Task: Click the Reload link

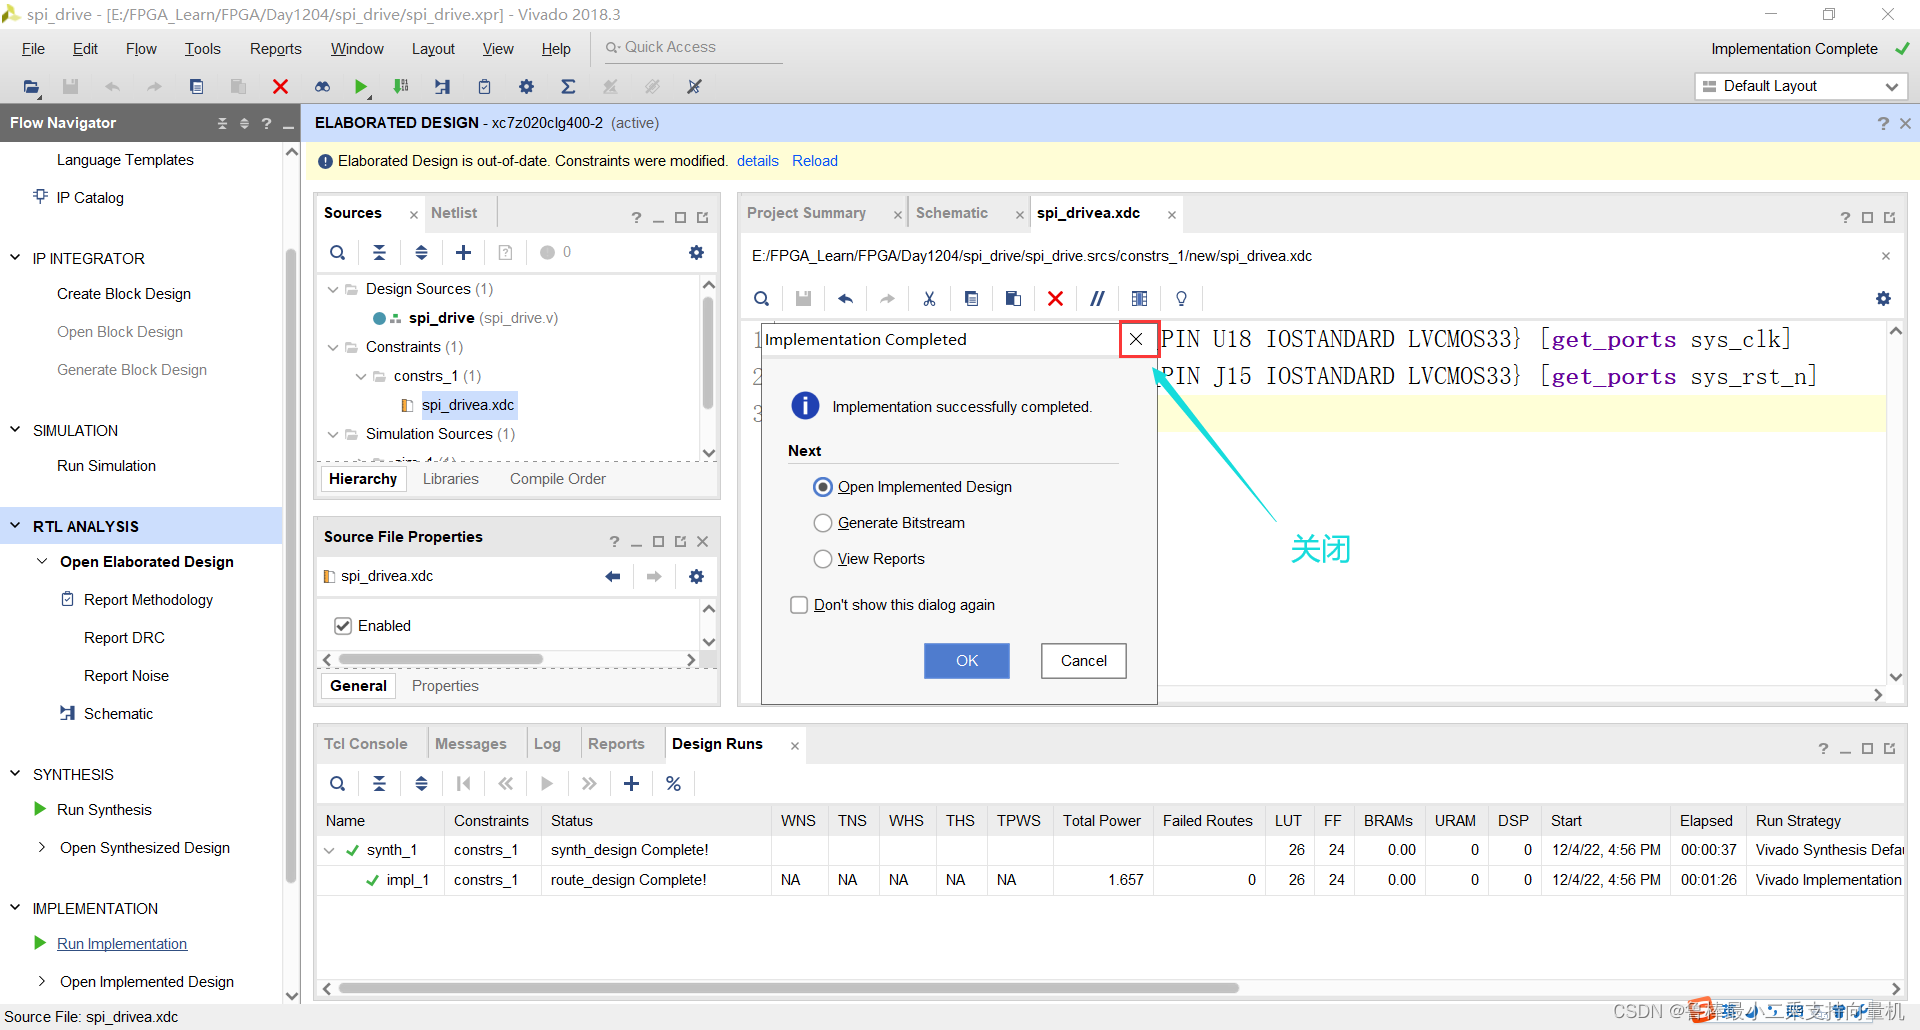Action: click(815, 161)
